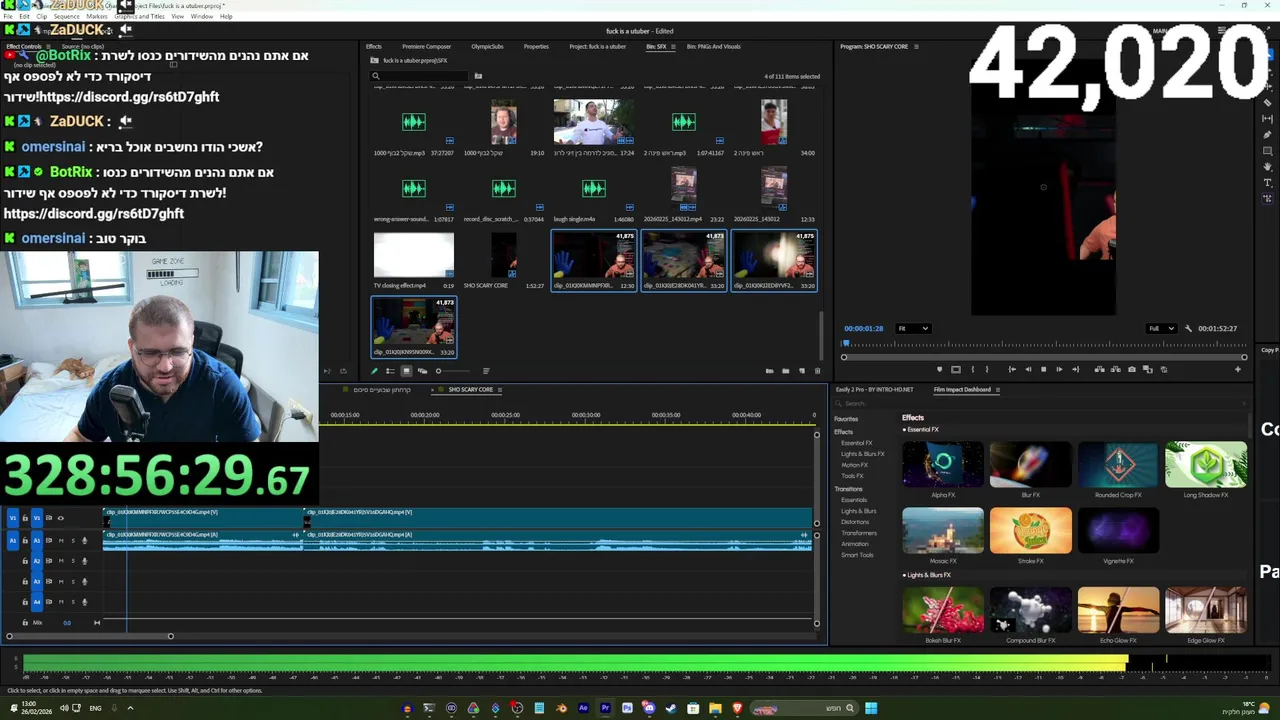Add a marker in the Program monitor
The image size is (1280, 720).
(x=939, y=369)
